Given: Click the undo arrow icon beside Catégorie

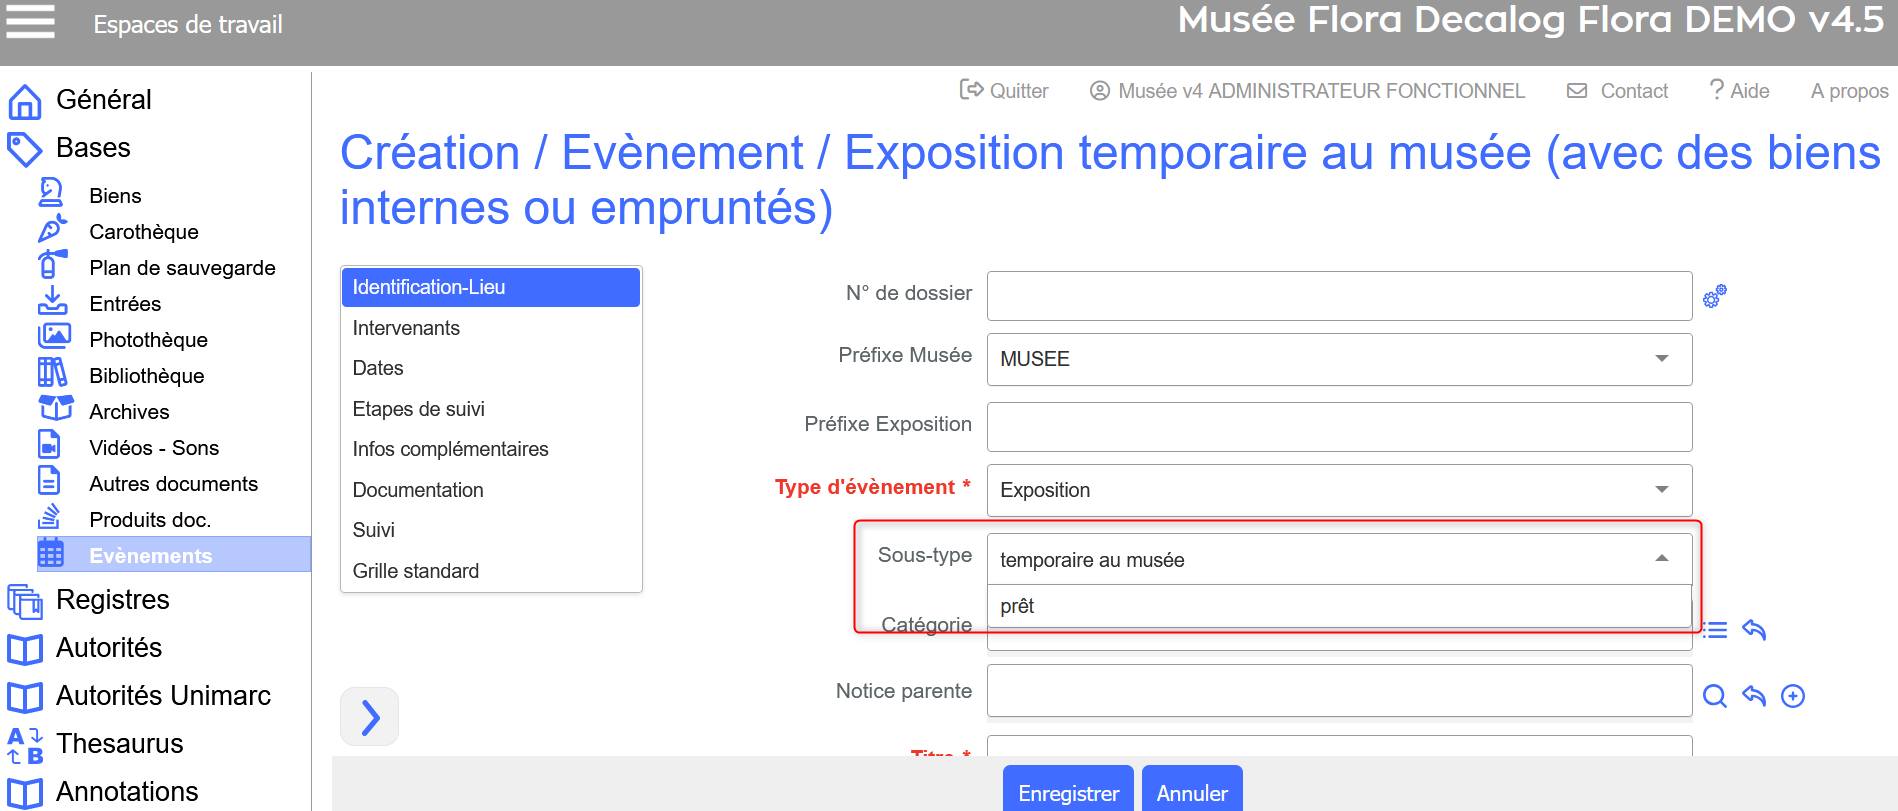Looking at the screenshot, I should point(1754,630).
